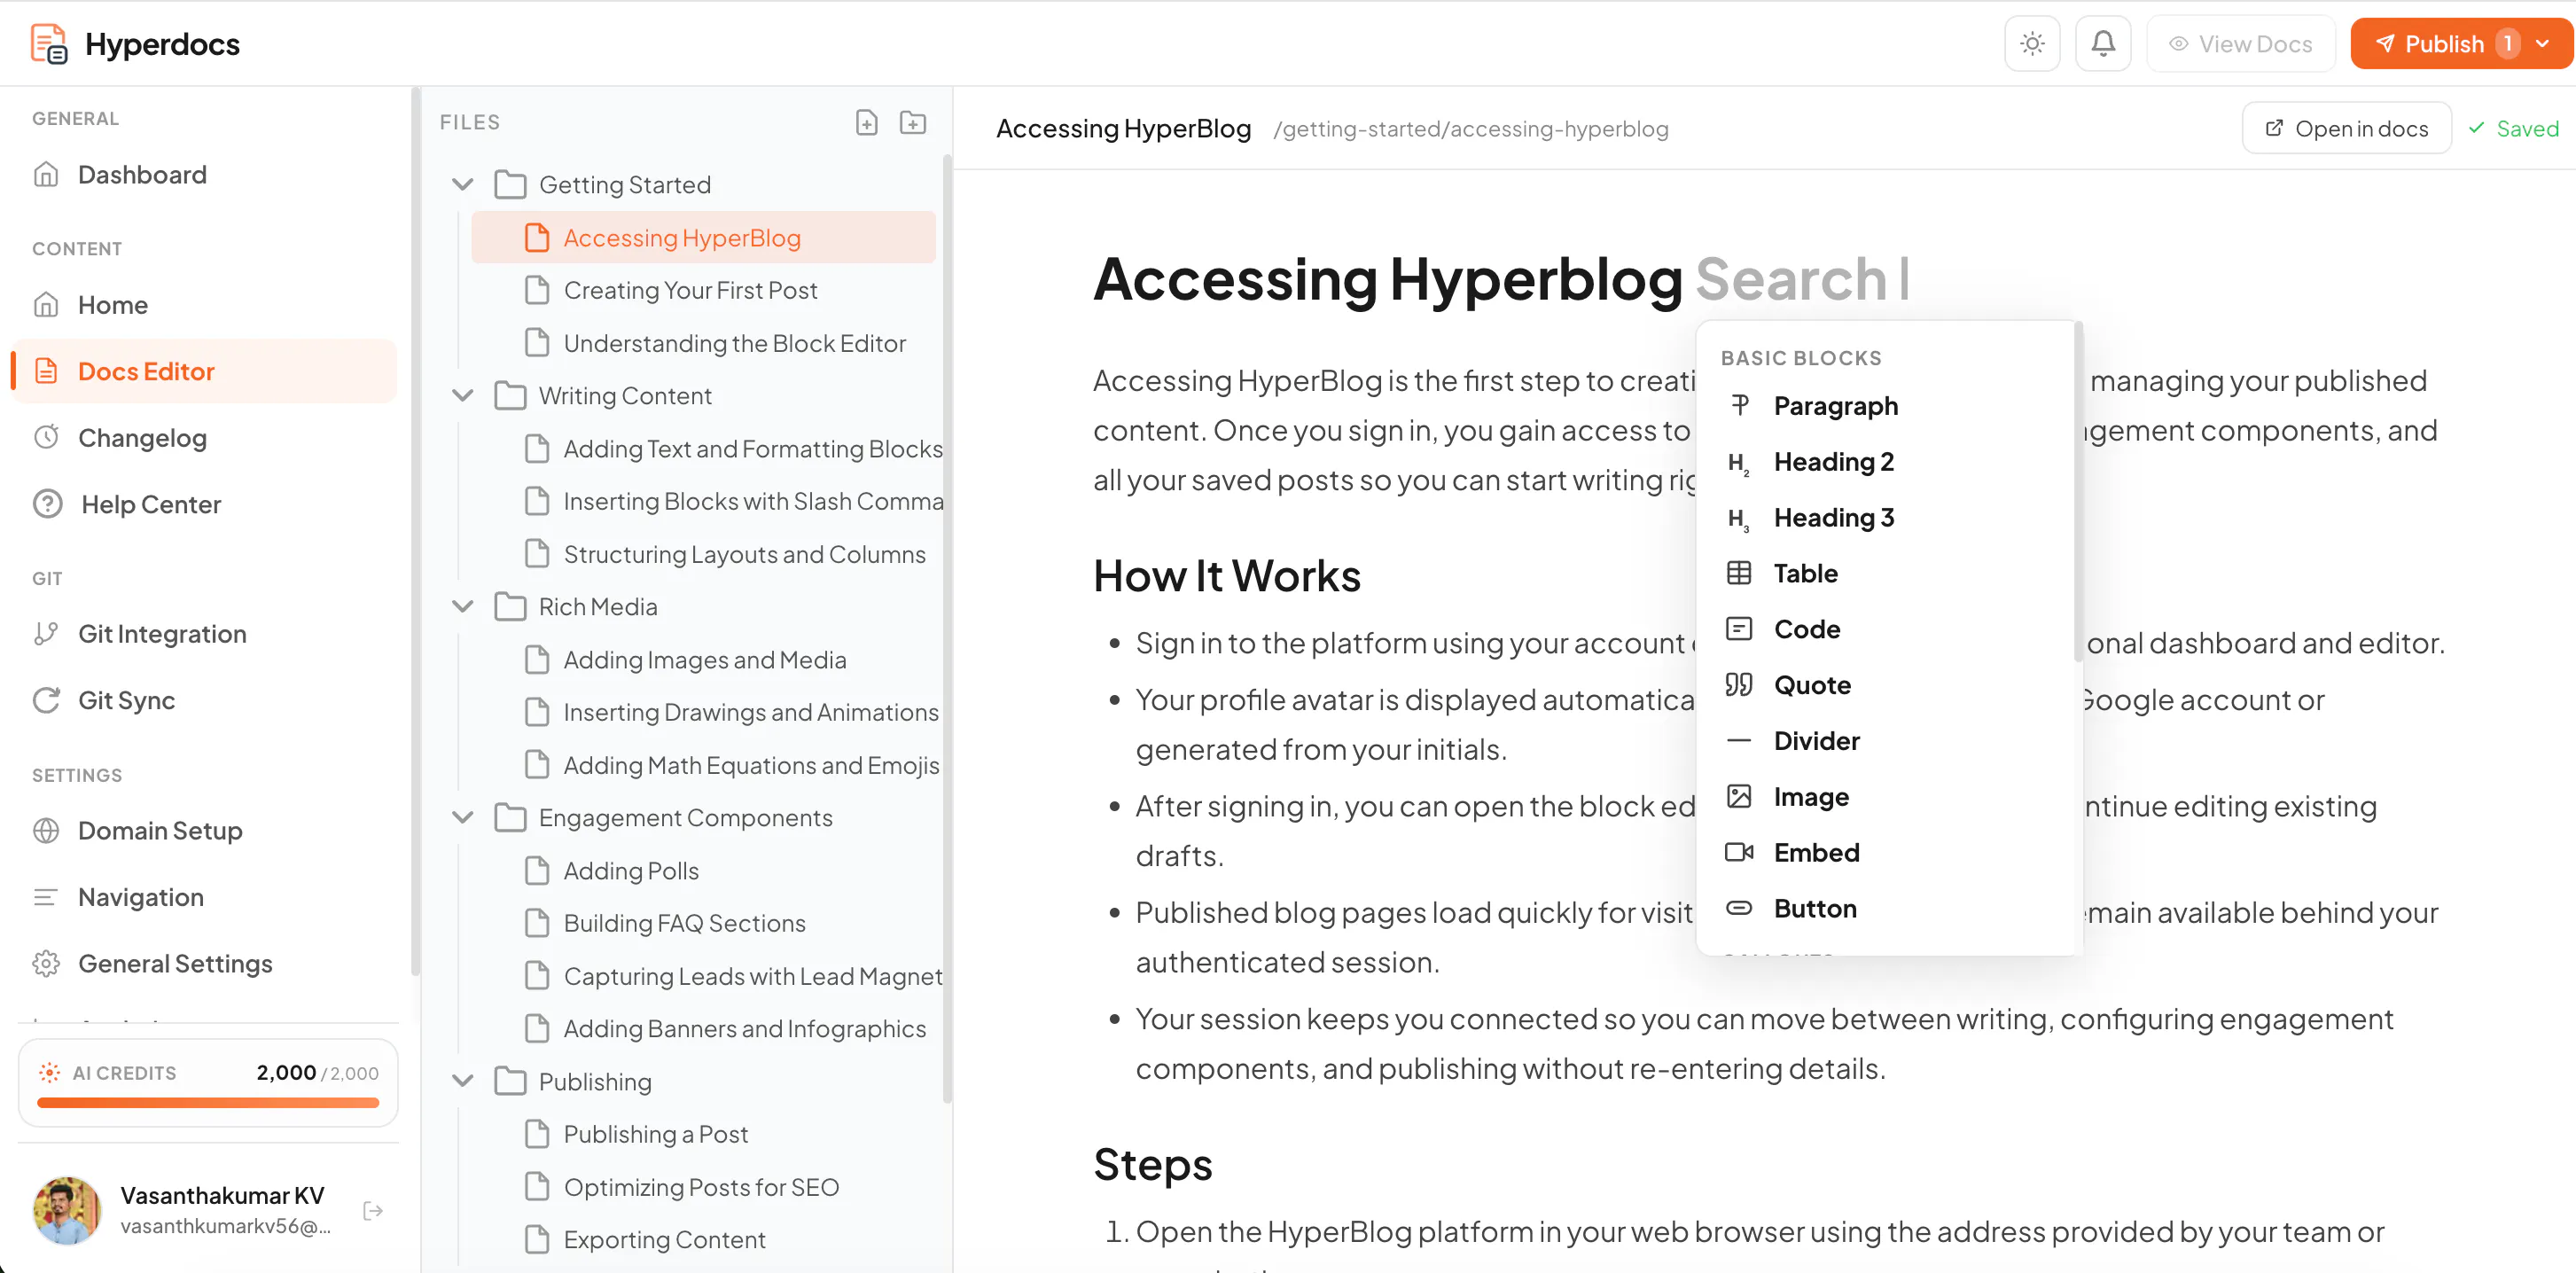This screenshot has width=2576, height=1273.
Task: Click the Navigation lines icon
Action: click(x=46, y=897)
